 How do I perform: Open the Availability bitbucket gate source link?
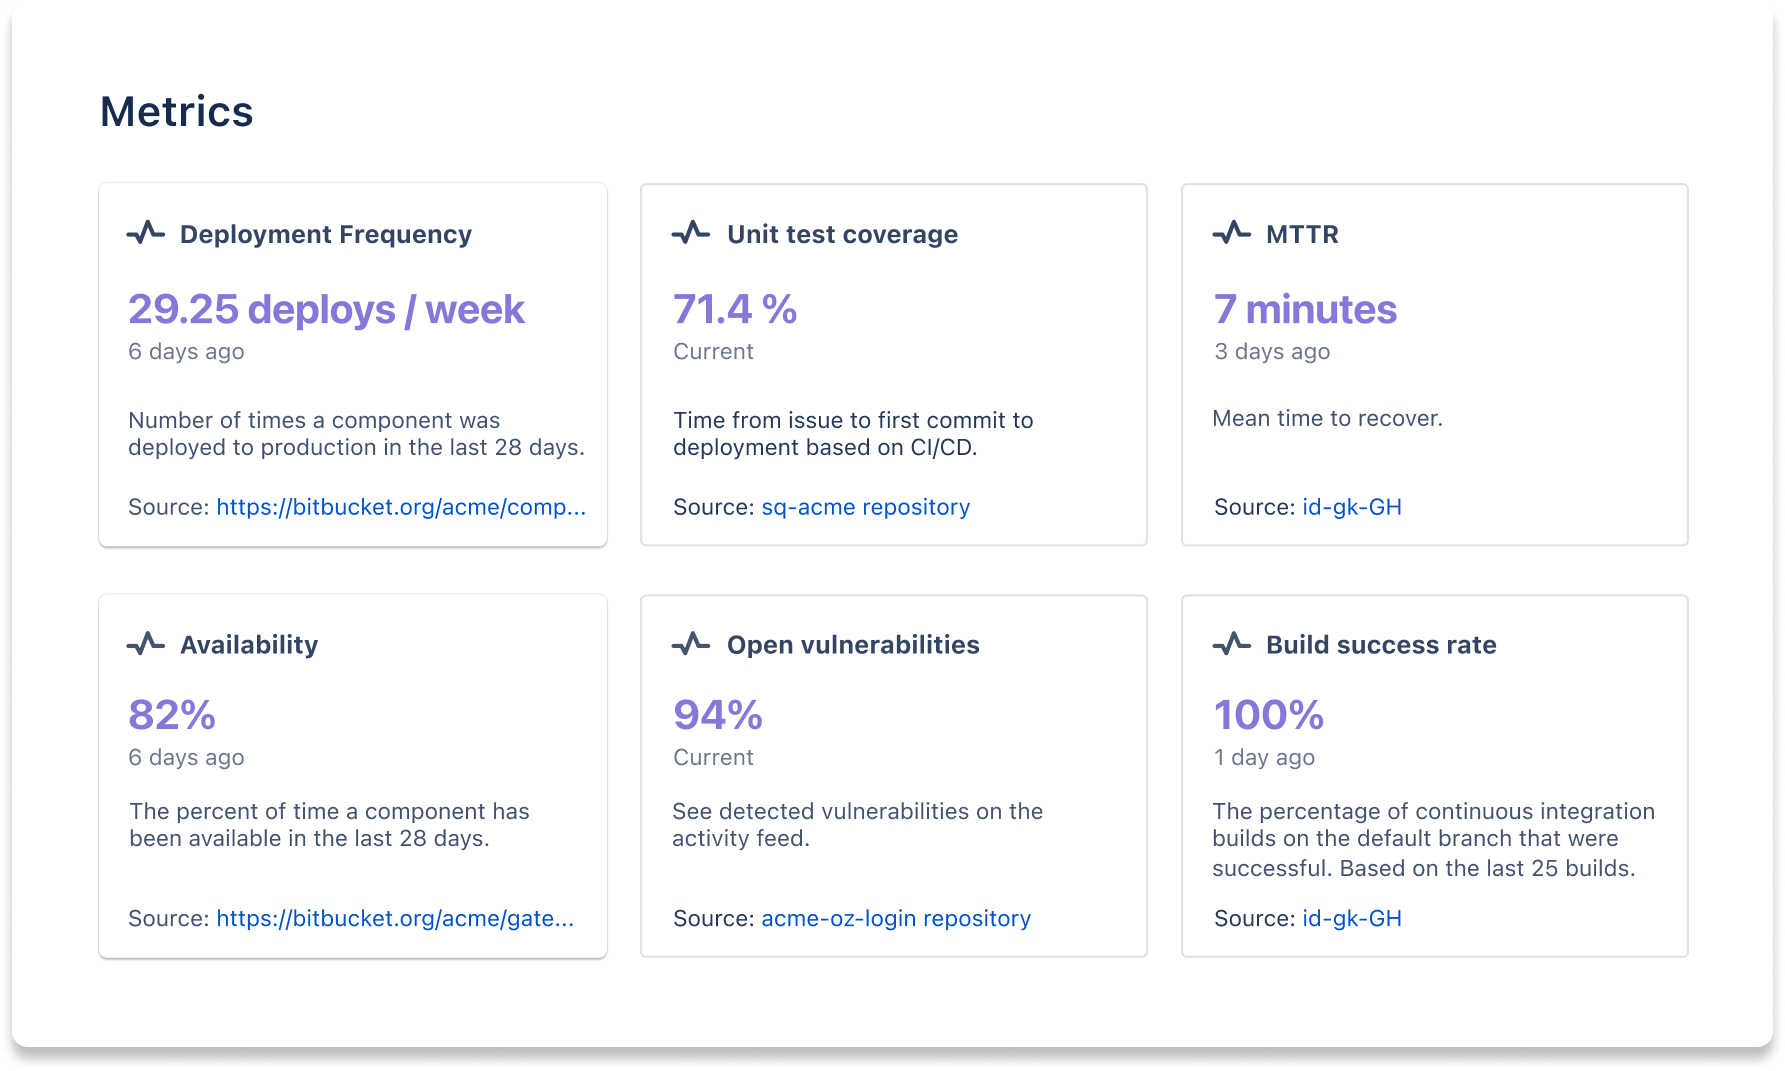point(396,918)
